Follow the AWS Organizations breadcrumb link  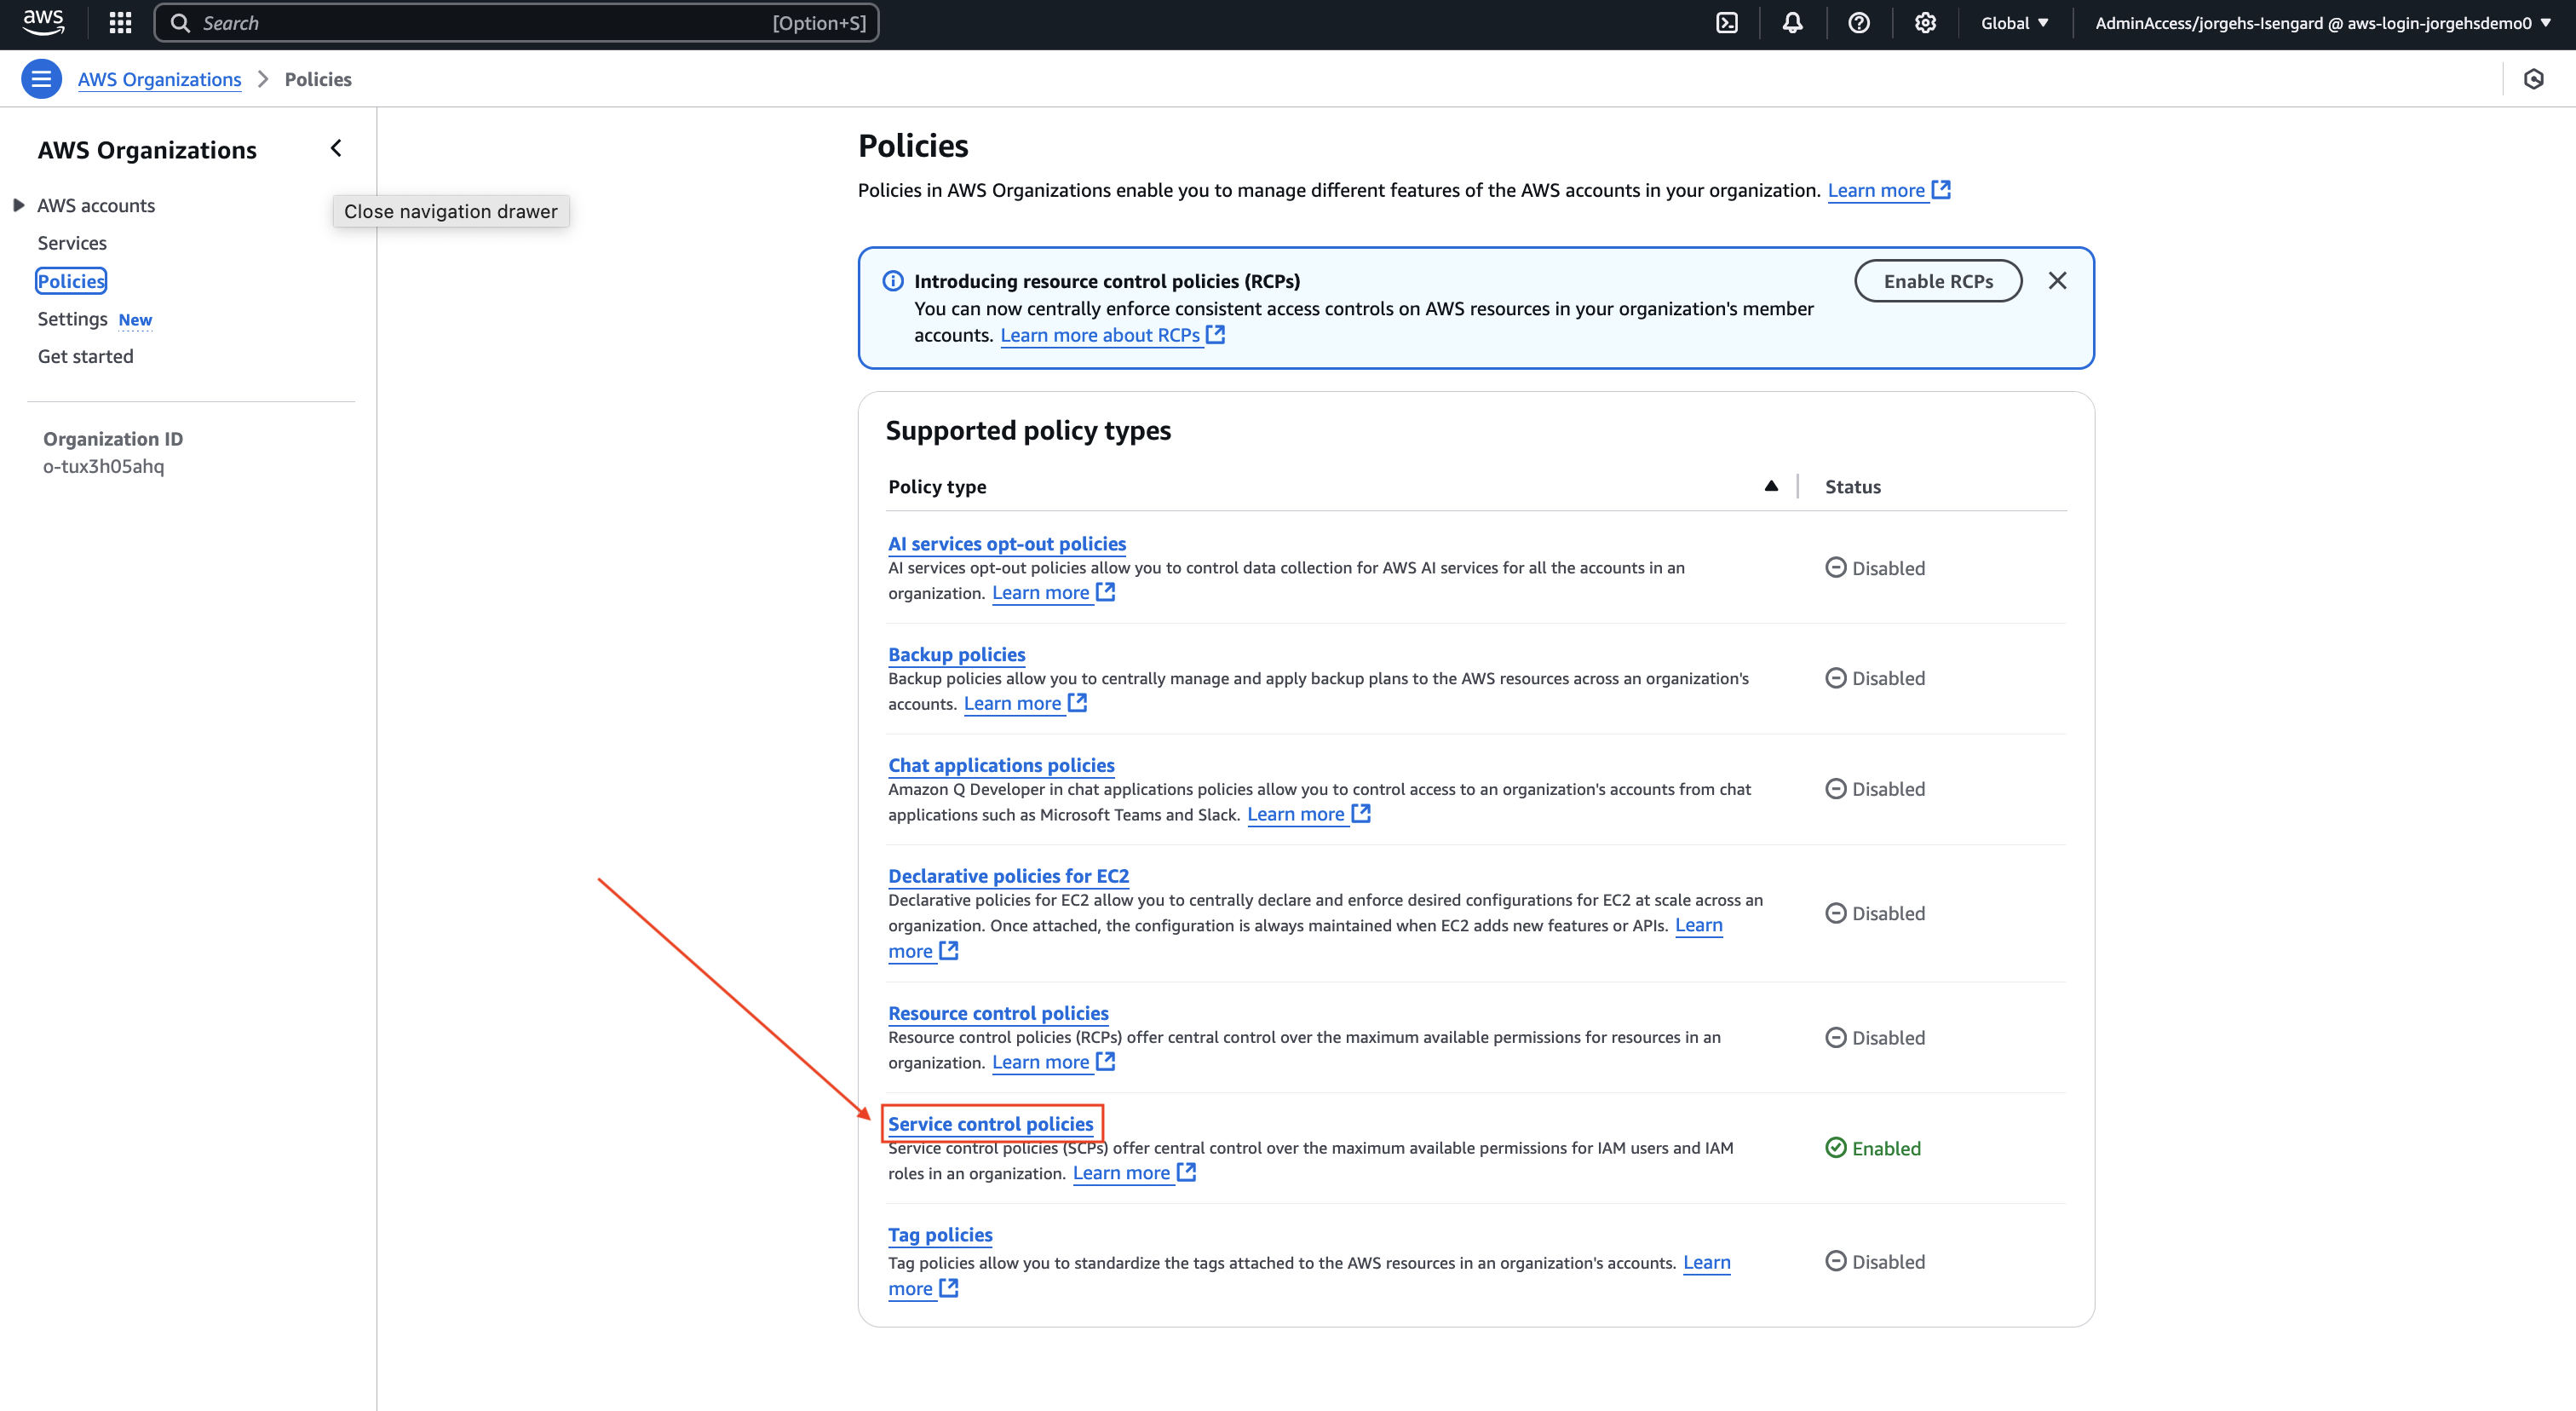point(159,79)
